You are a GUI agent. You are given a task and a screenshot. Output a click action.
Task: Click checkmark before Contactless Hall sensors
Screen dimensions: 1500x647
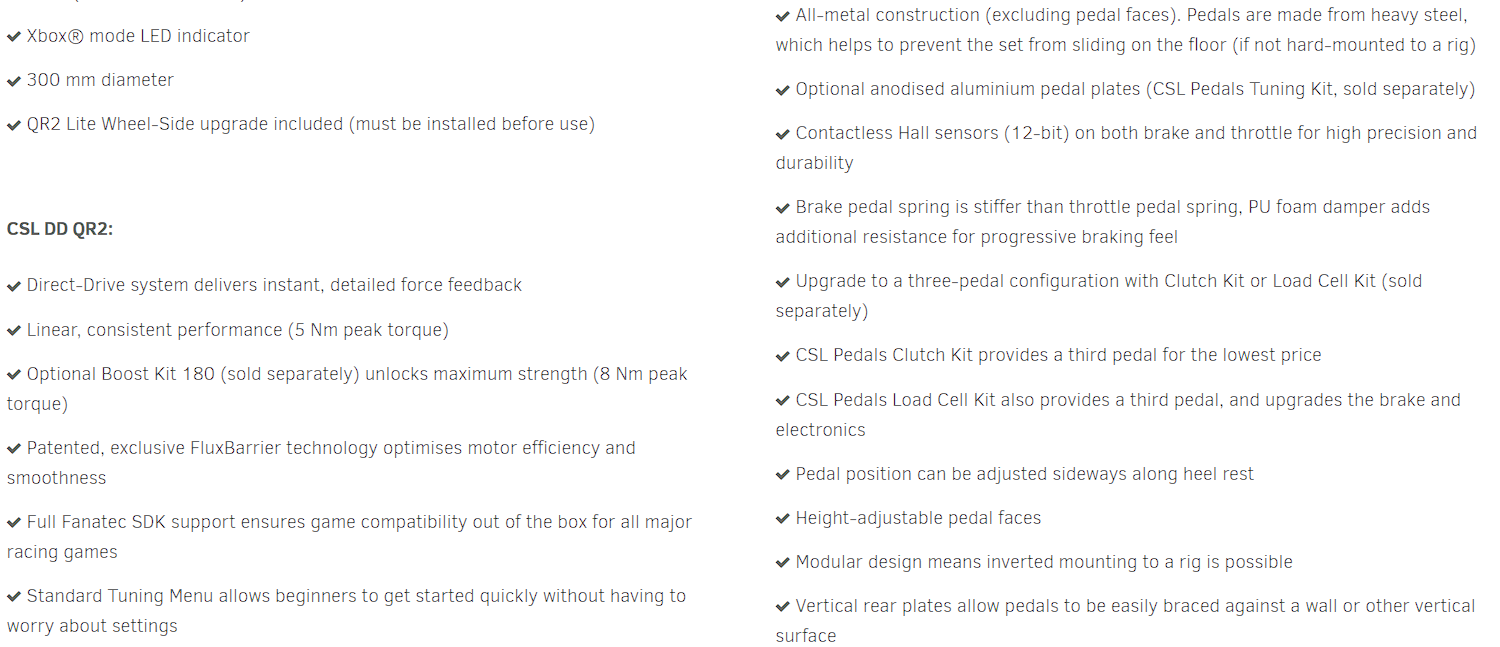pyautogui.click(x=783, y=134)
